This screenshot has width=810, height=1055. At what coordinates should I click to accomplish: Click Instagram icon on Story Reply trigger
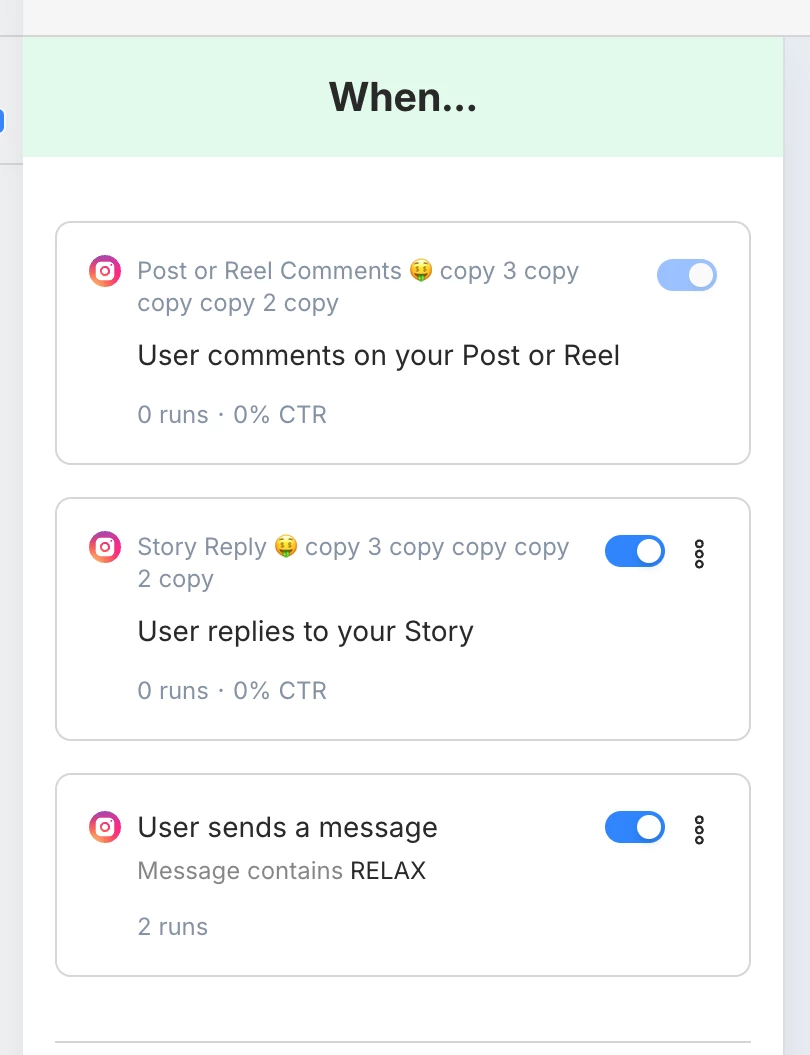pyautogui.click(x=105, y=547)
